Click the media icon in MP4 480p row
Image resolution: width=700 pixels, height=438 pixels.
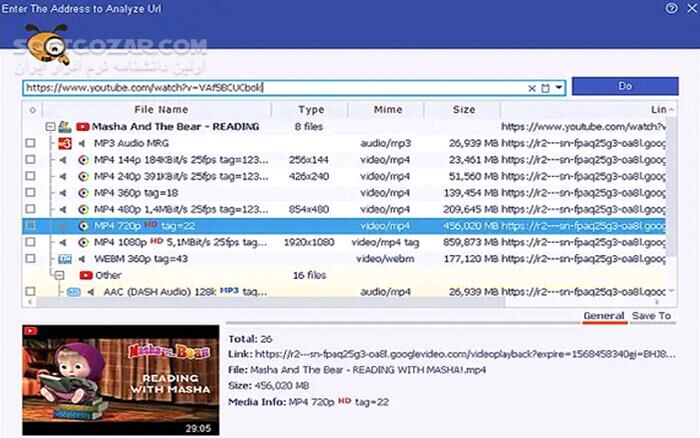click(83, 209)
